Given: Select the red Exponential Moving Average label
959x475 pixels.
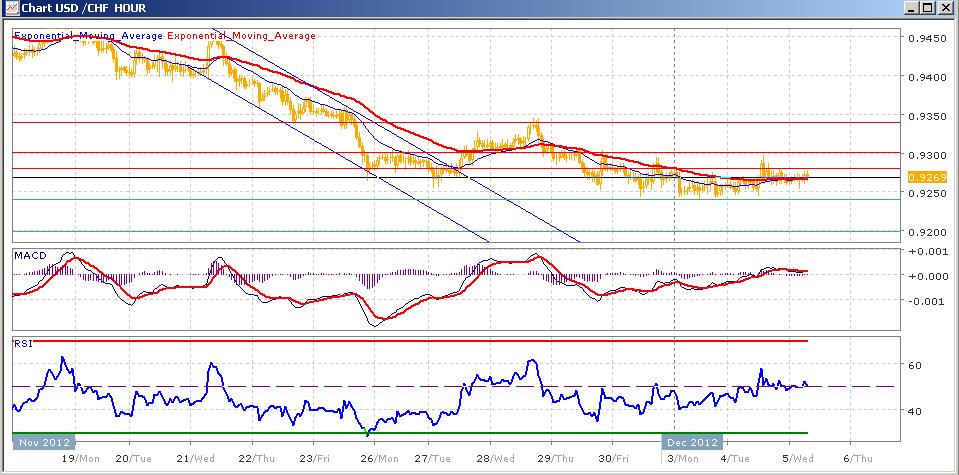Looking at the screenshot, I should [x=241, y=36].
